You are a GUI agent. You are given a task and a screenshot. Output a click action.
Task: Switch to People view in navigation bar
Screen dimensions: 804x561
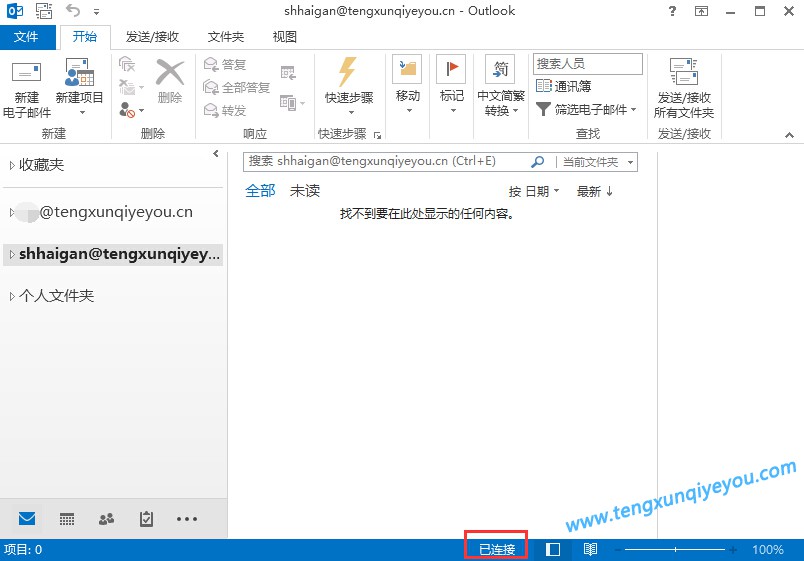[x=106, y=519]
